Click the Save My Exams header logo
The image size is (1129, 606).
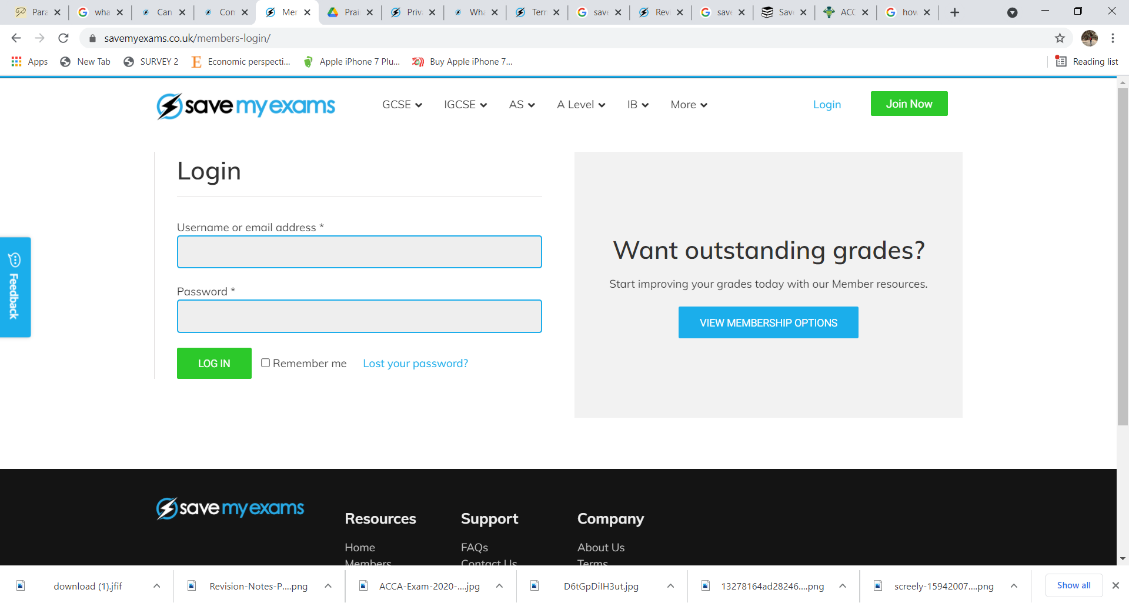click(246, 106)
